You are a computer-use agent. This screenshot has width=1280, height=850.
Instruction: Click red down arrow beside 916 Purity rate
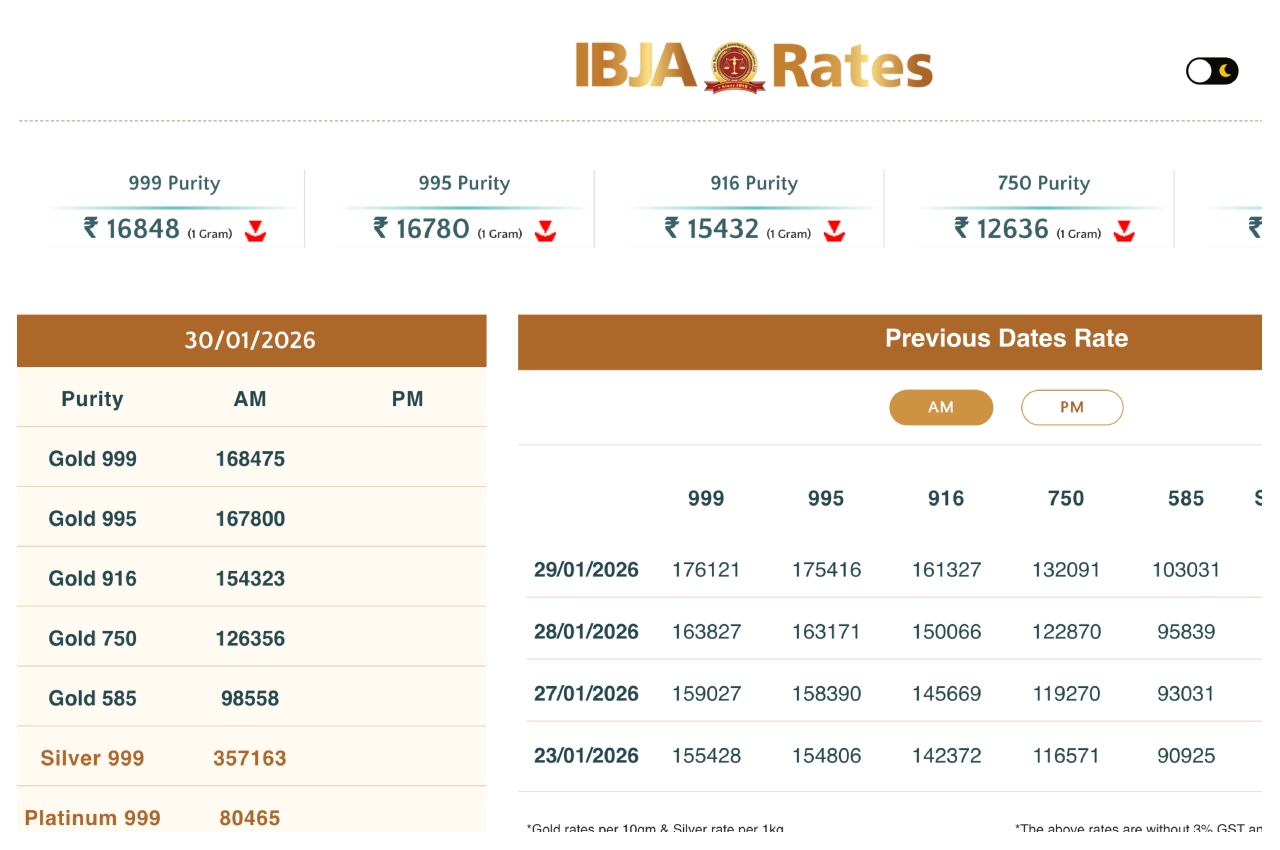(834, 232)
